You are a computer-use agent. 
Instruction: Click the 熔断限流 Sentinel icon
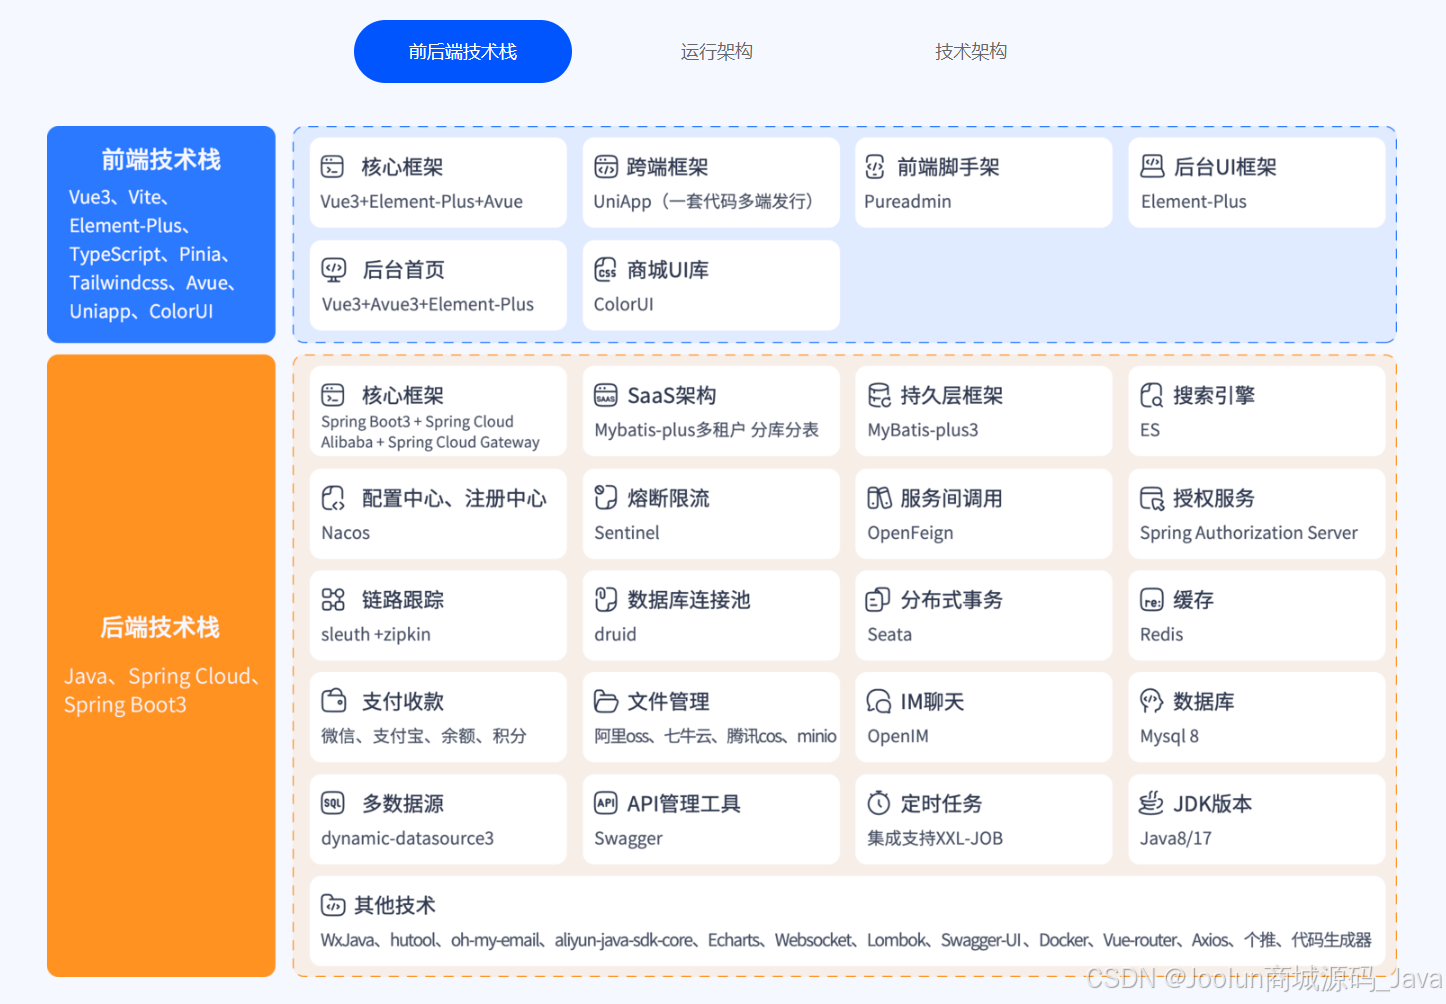click(605, 497)
